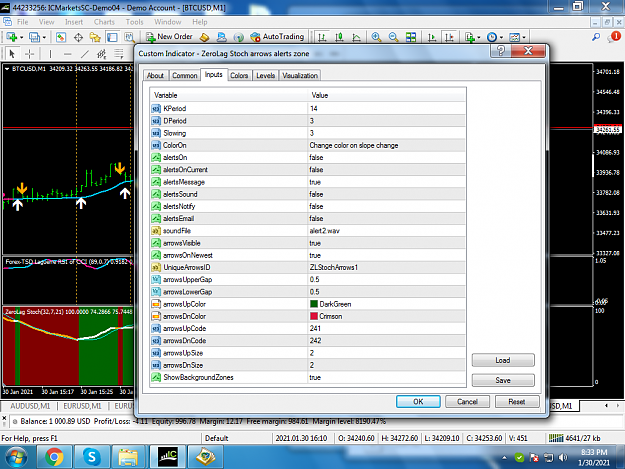This screenshot has height=469, width=625.
Task: Click the Crimson arrowsDnColor swatch
Action: coord(314,316)
